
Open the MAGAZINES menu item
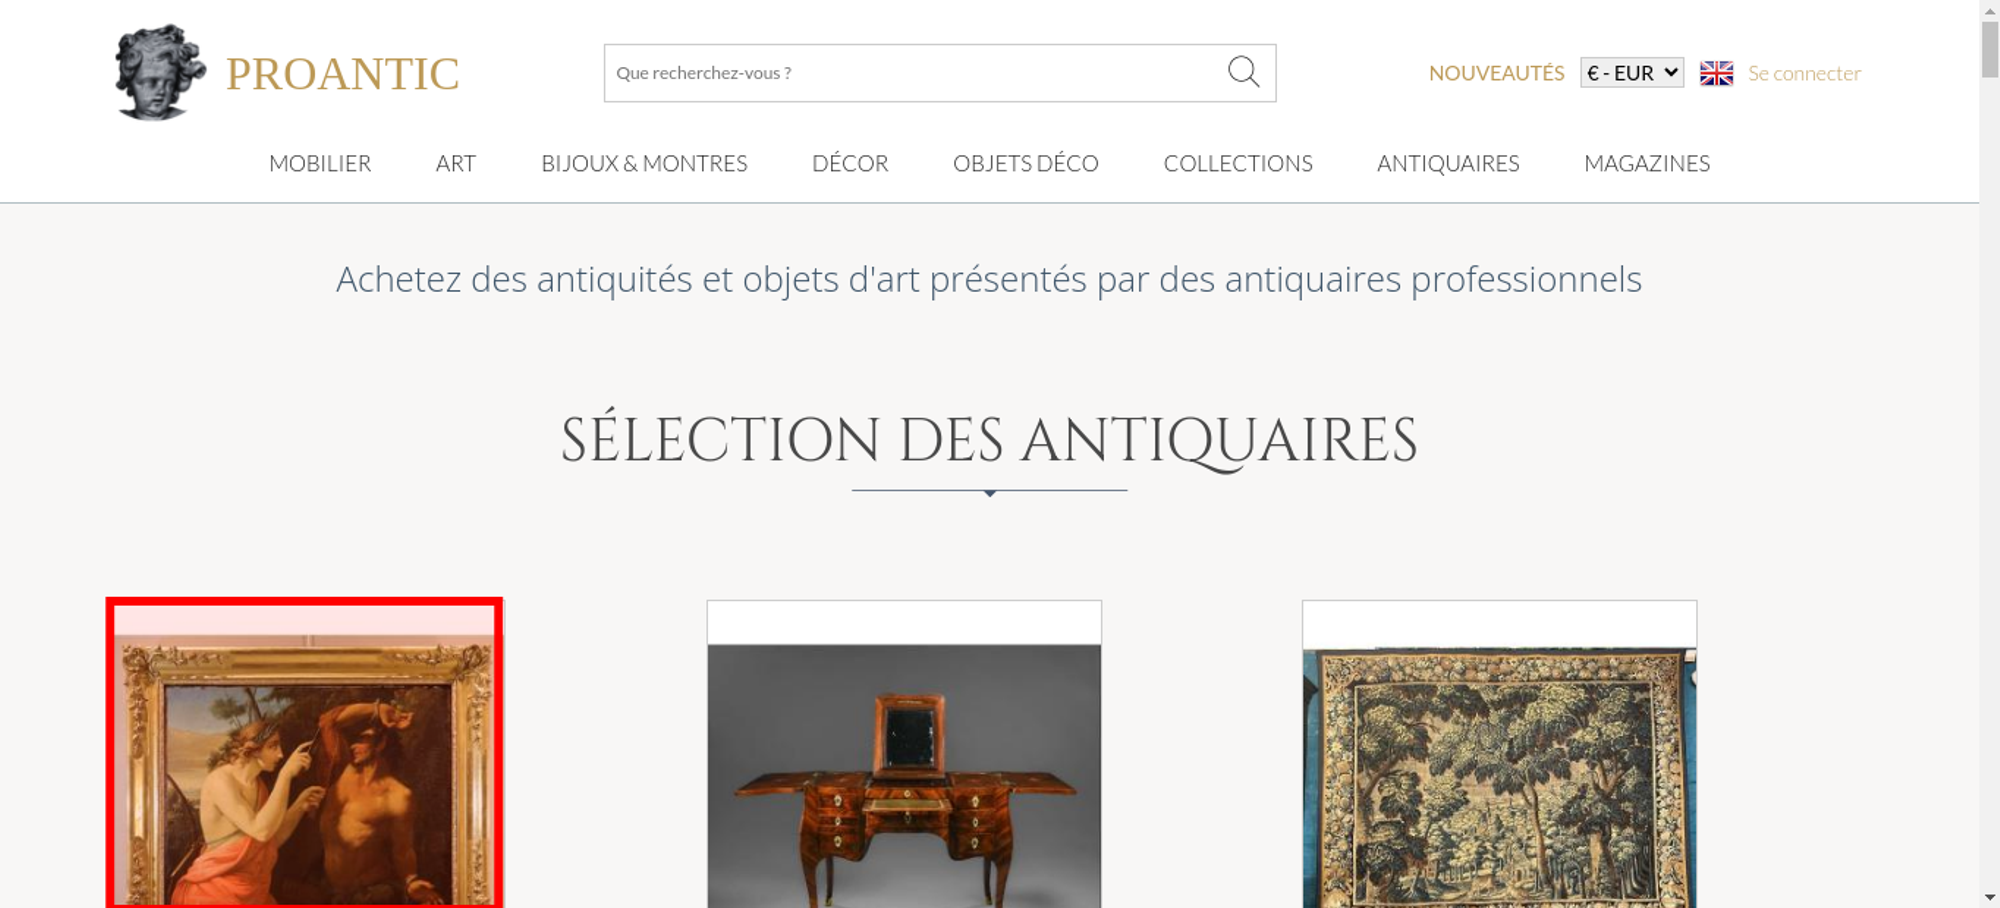tap(1647, 163)
